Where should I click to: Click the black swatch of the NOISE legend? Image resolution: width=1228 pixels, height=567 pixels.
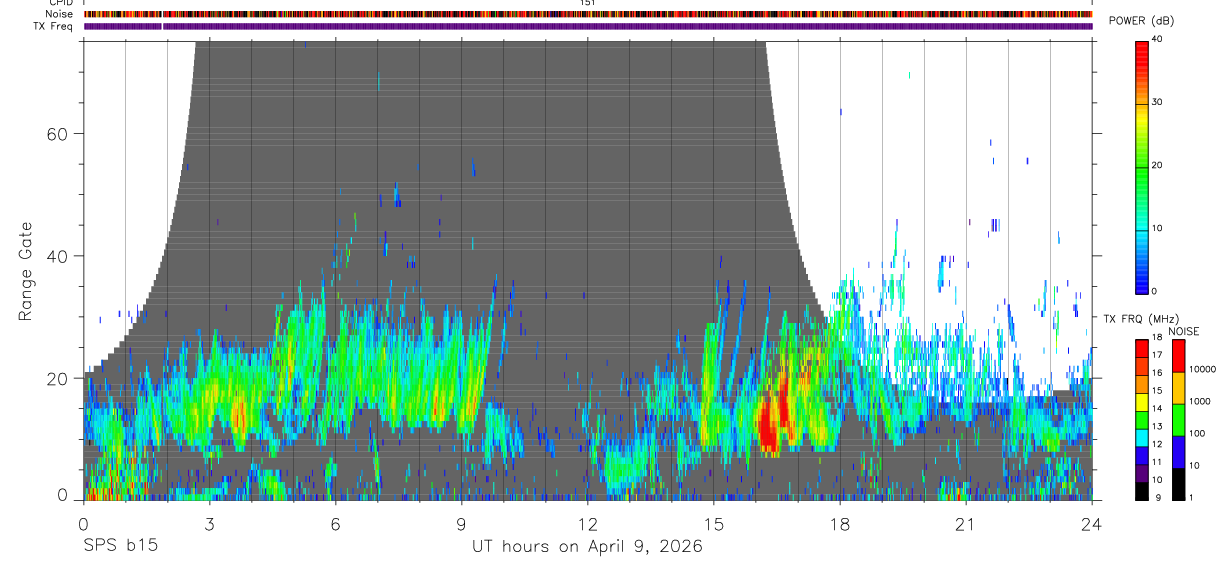[1178, 484]
